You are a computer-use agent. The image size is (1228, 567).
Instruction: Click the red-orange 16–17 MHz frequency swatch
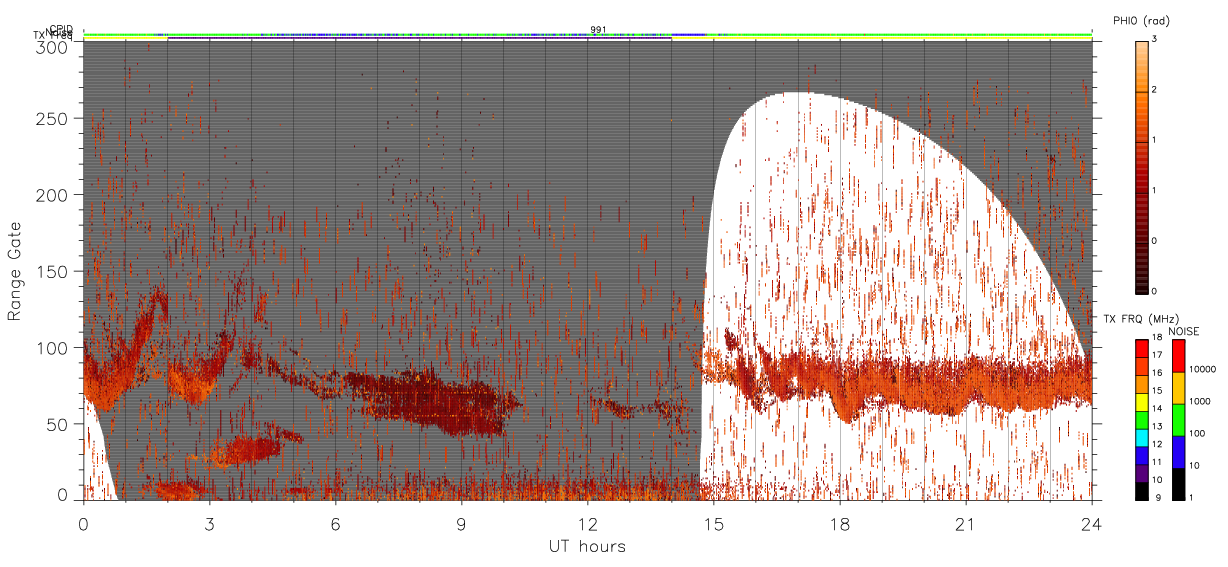coord(1142,365)
